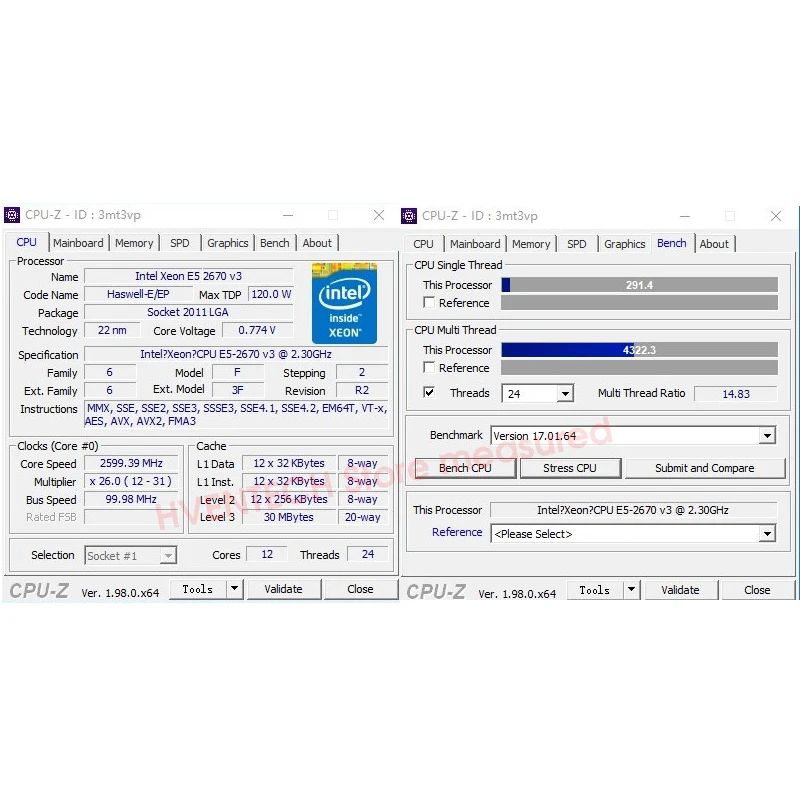Click the empty single thread Reference bar
The width and height of the screenshot is (800, 800).
tap(639, 303)
